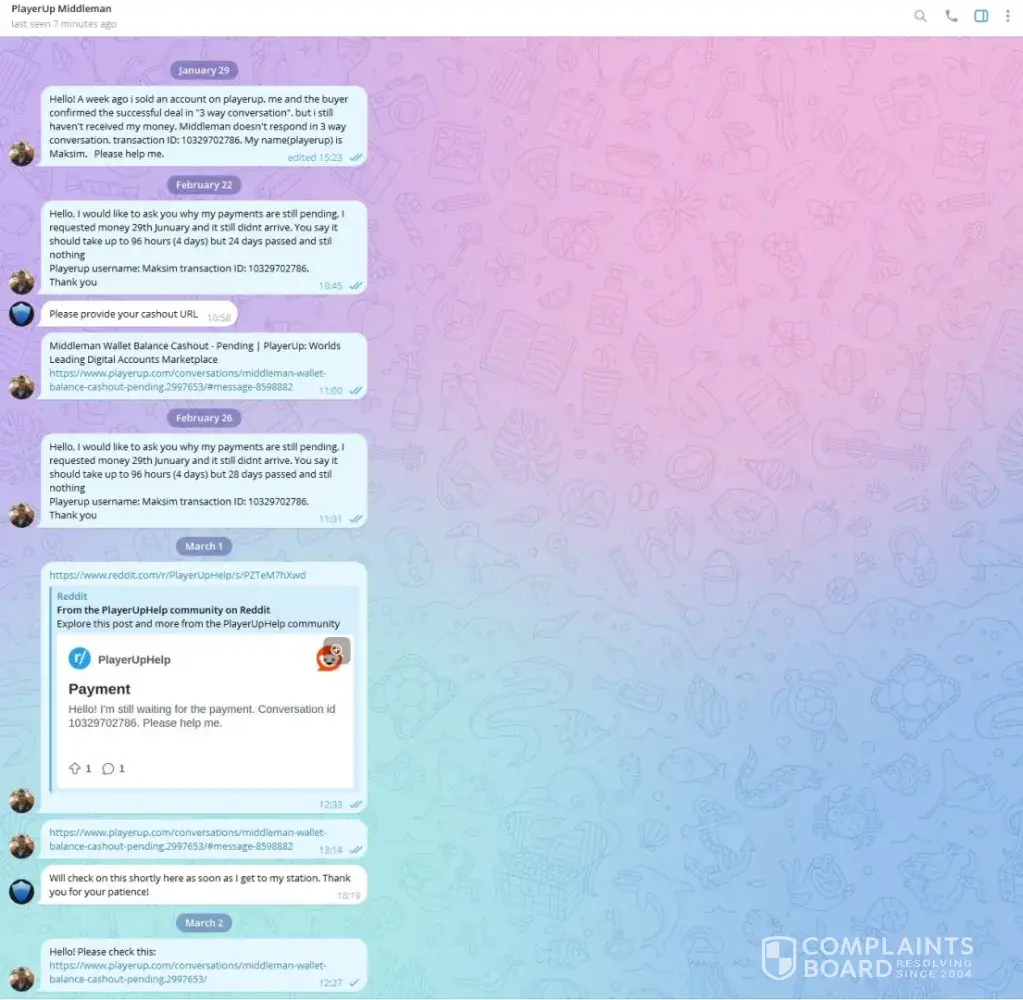Viewport: 1023px width, 1000px height.
Task: Select 'Please provide your cashout URL' message
Action: (x=138, y=314)
